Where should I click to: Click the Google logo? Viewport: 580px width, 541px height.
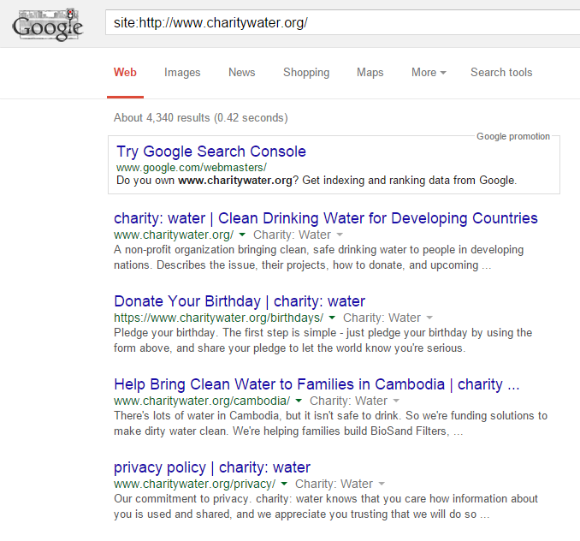click(47, 25)
